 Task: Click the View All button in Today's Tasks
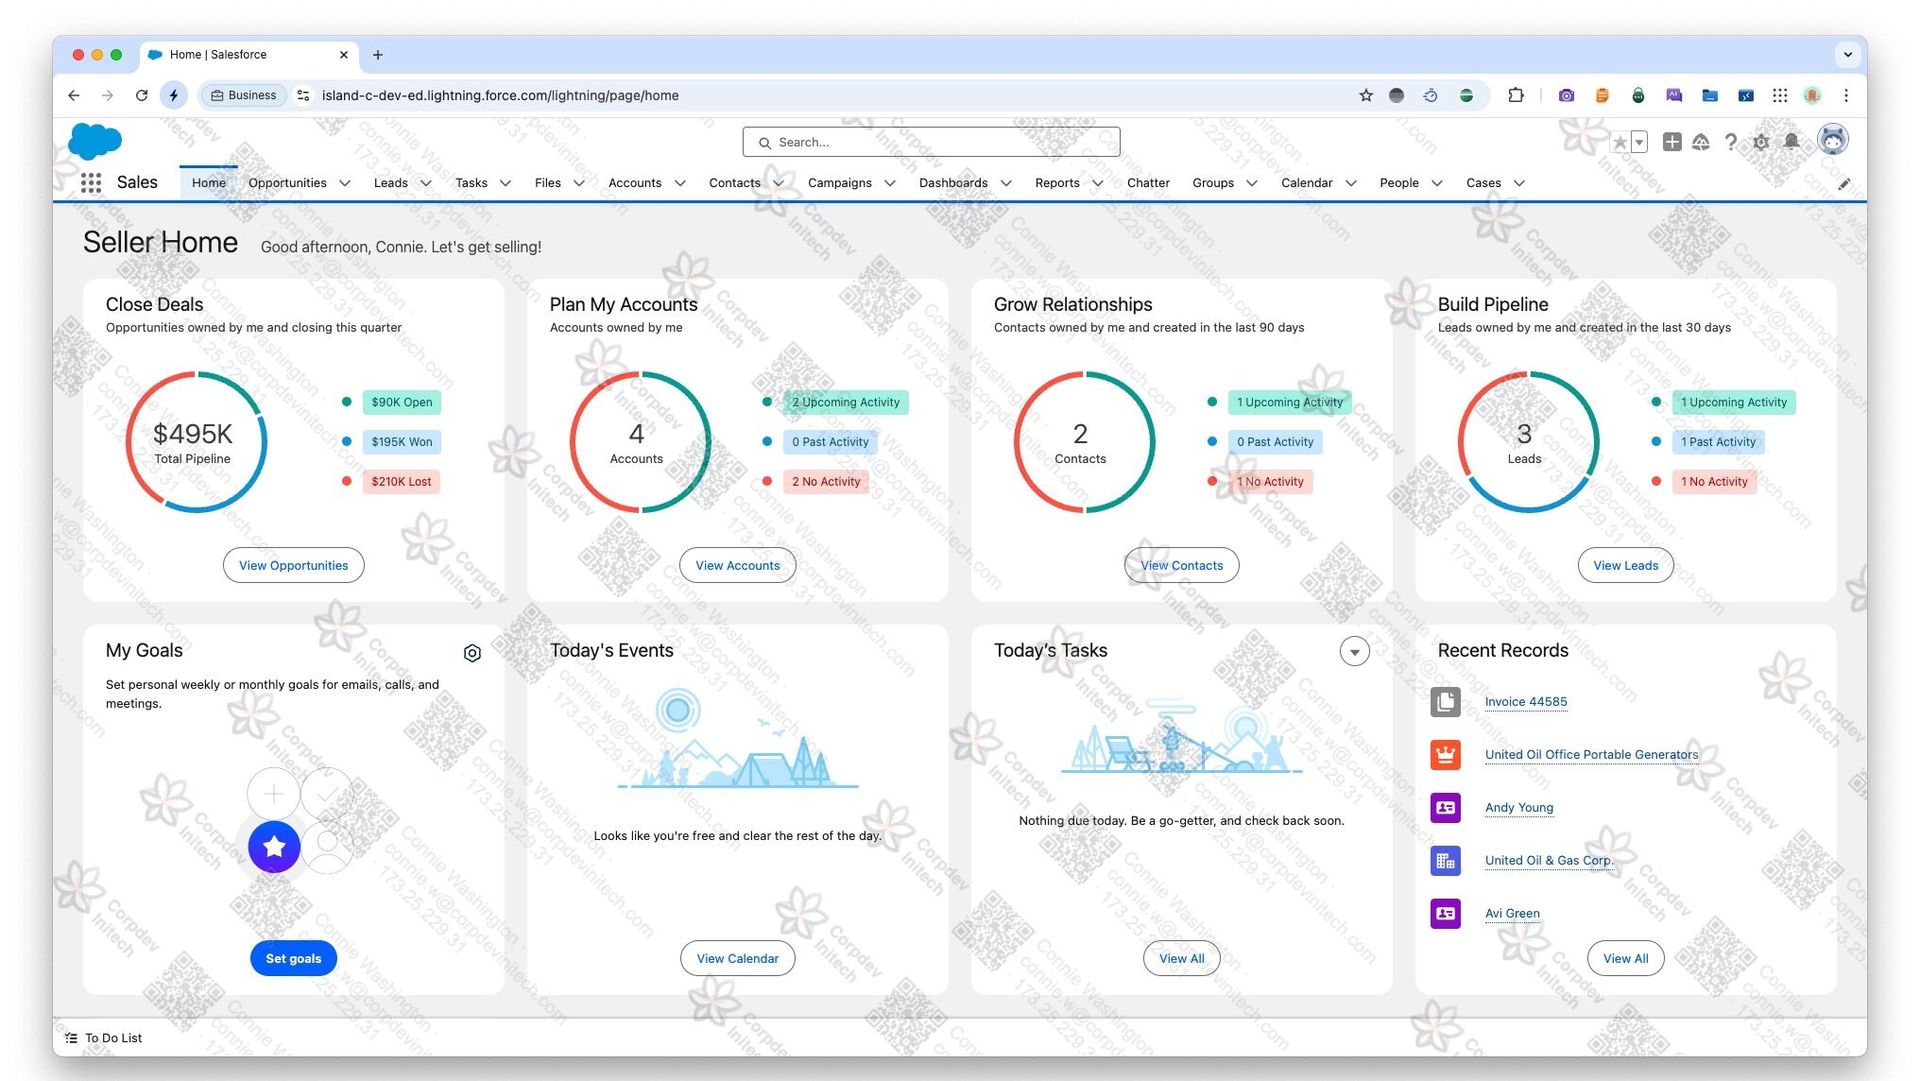click(1182, 959)
